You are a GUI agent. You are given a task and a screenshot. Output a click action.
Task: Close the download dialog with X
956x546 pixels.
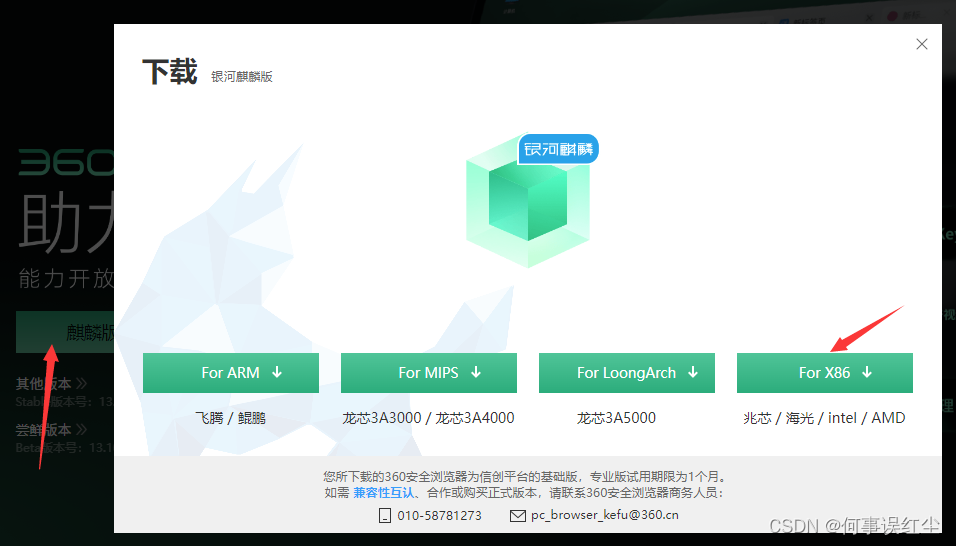922,44
